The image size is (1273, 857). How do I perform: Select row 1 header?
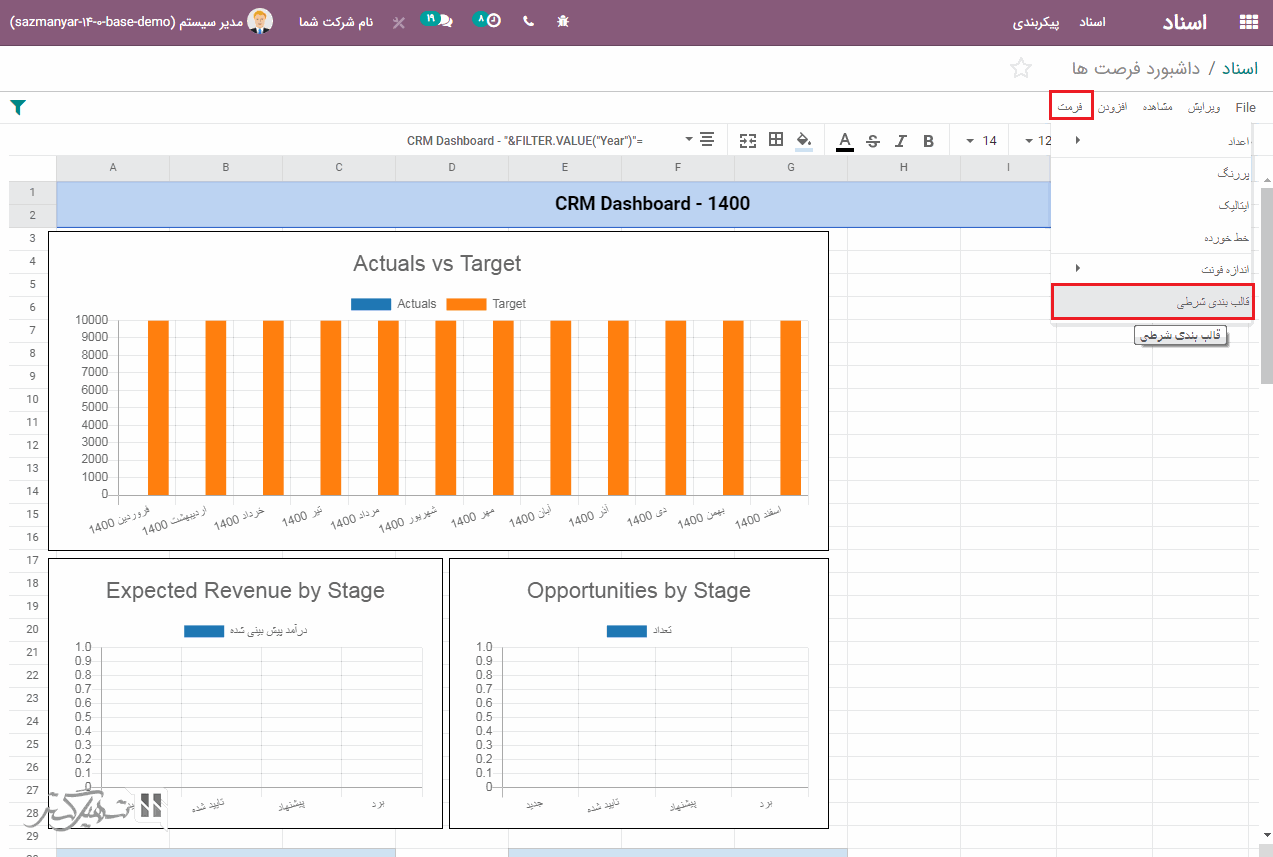click(33, 192)
